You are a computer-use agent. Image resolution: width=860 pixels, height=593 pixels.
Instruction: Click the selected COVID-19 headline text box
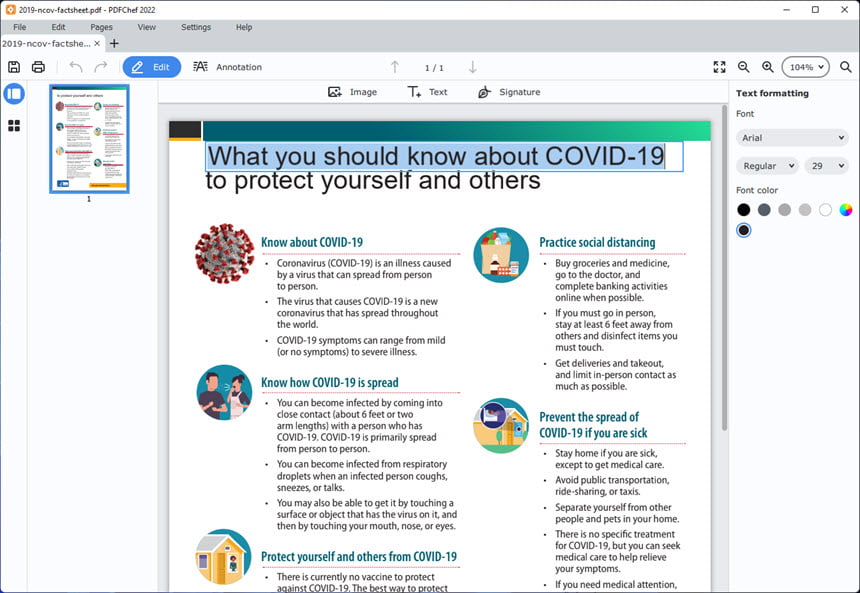pos(444,156)
